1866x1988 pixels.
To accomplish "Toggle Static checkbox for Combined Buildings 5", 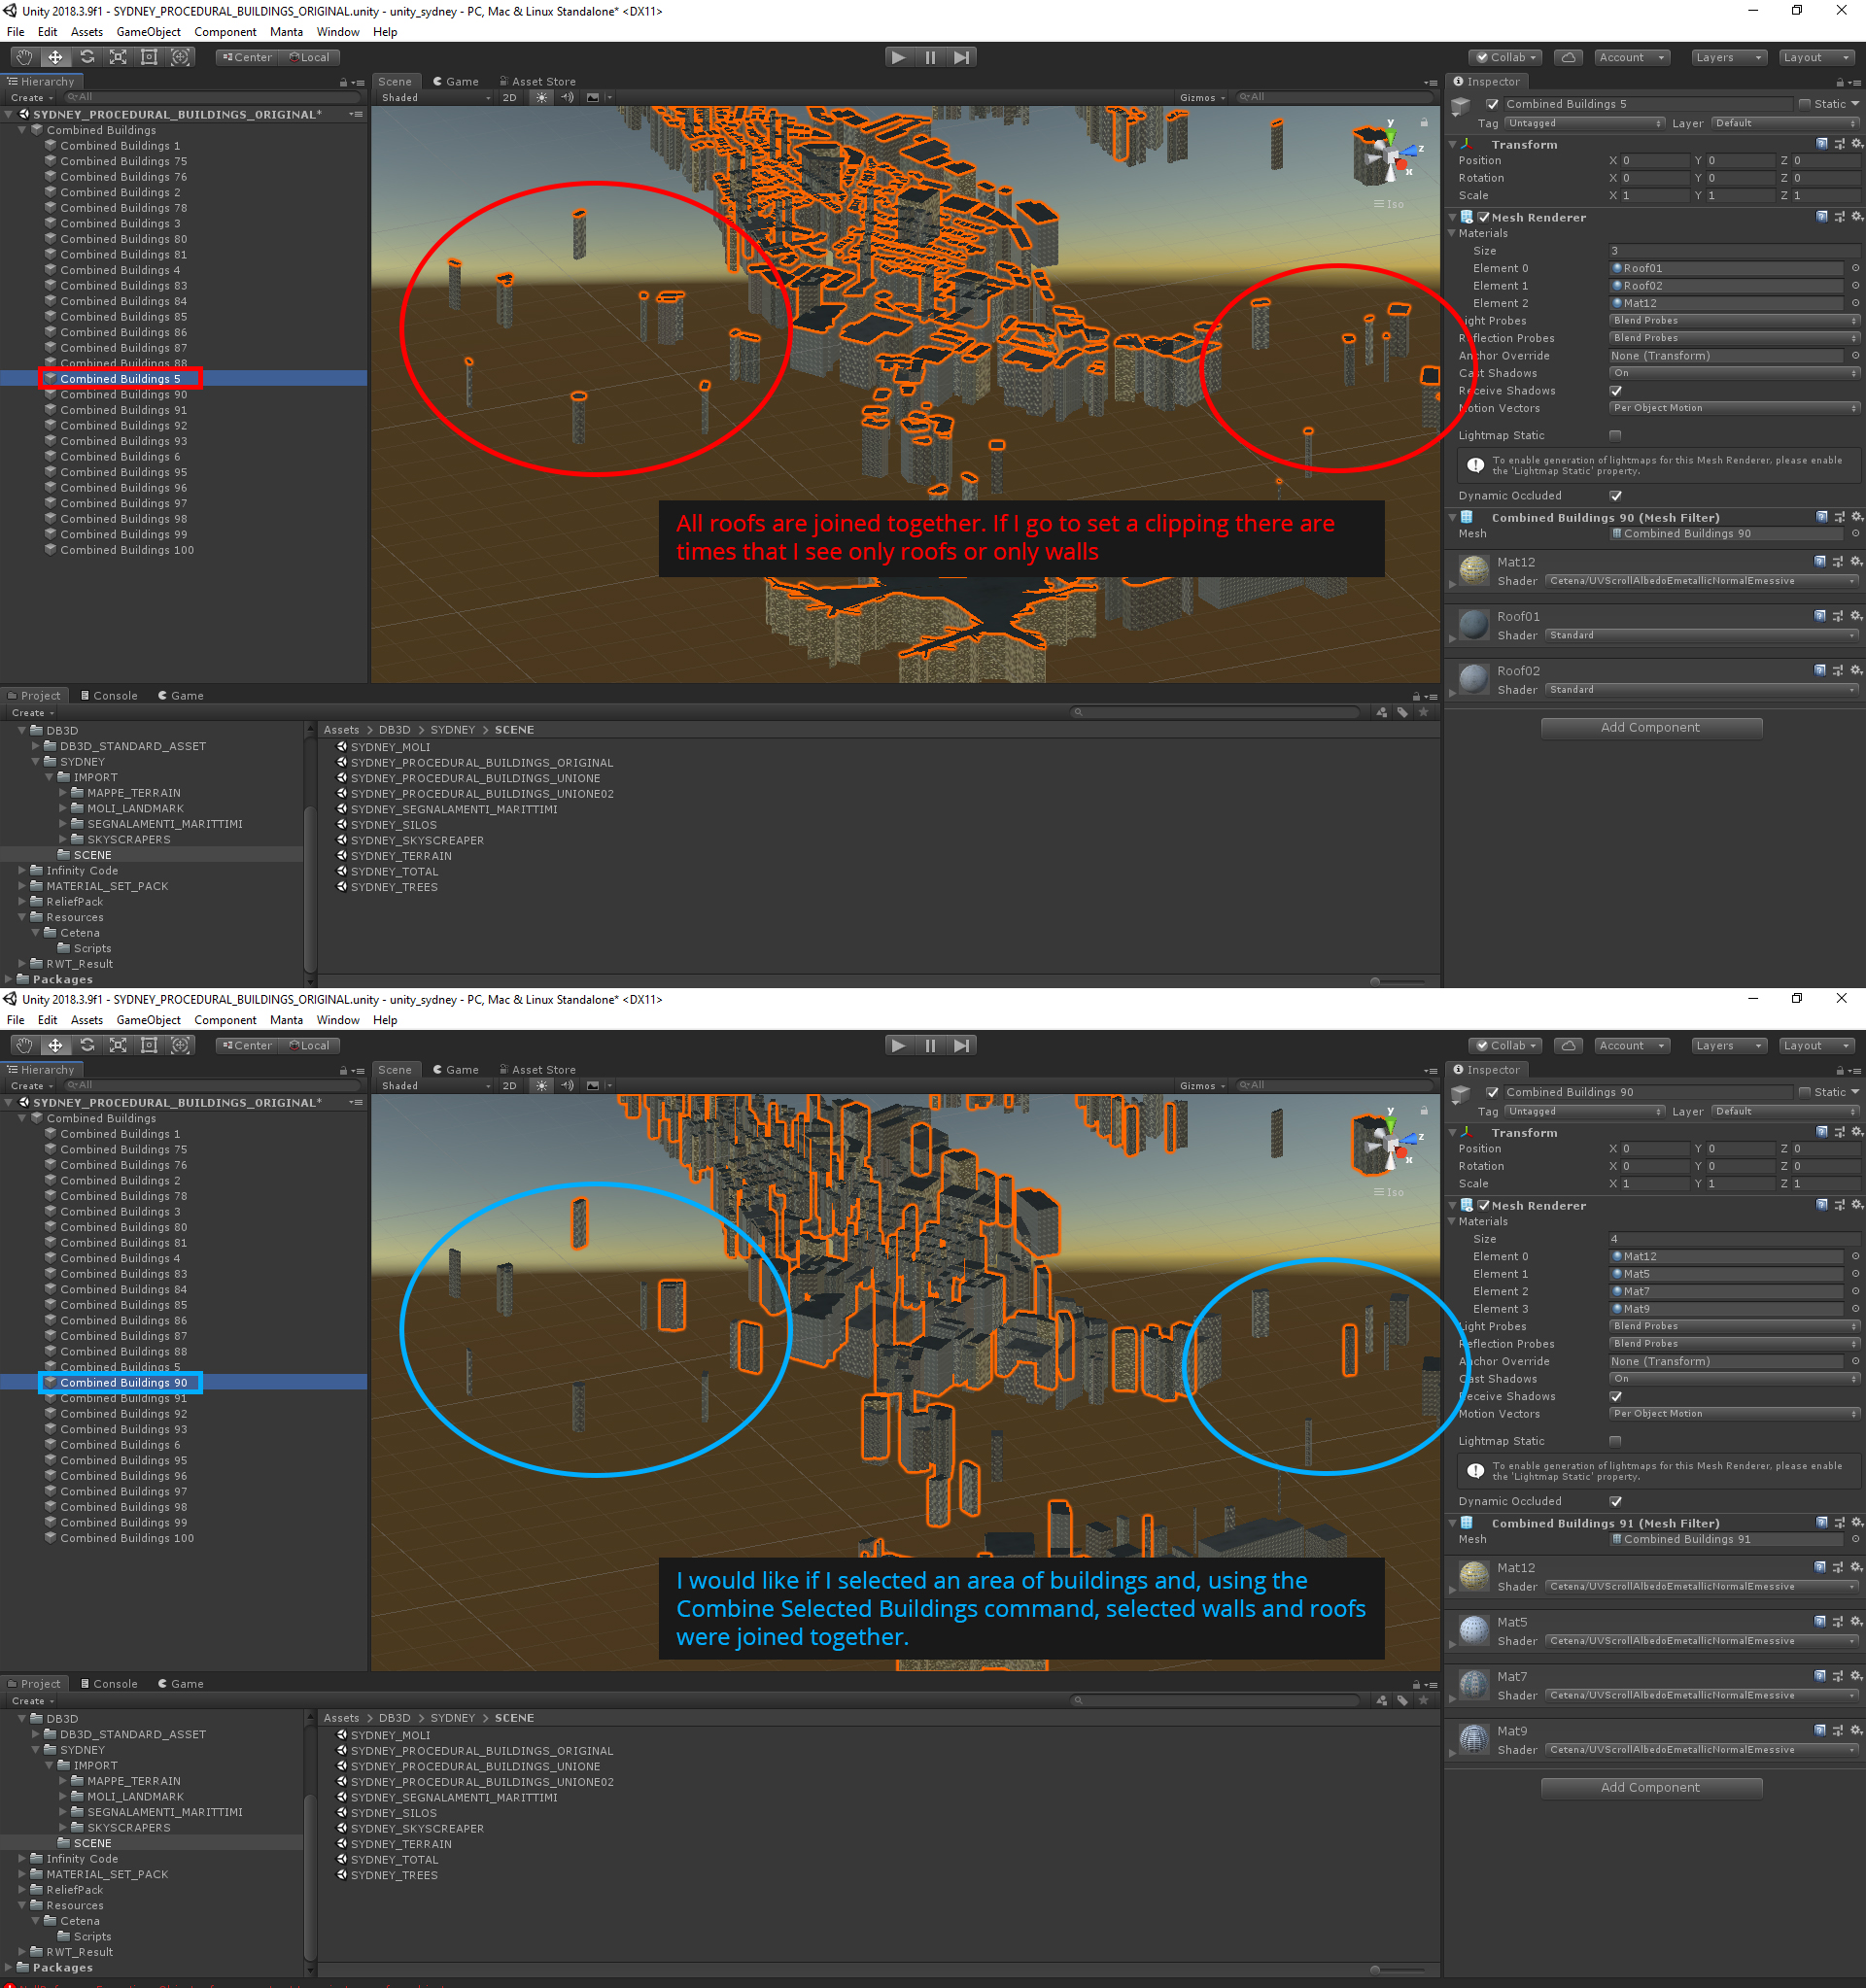I will click(x=1804, y=104).
